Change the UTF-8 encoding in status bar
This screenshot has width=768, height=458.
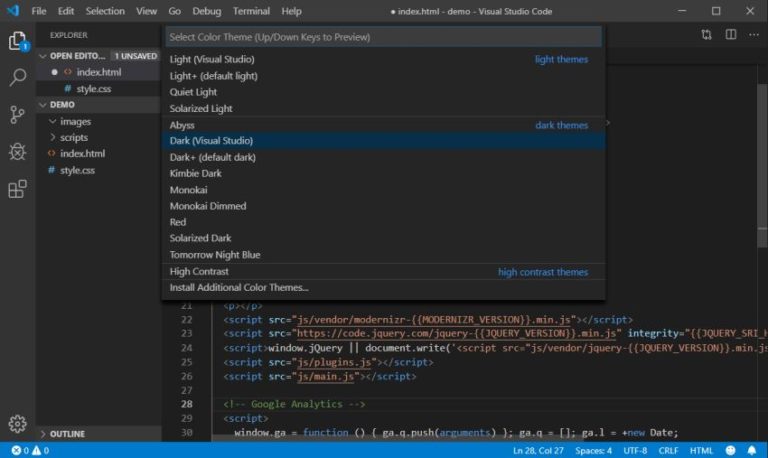pyautogui.click(x=635, y=450)
